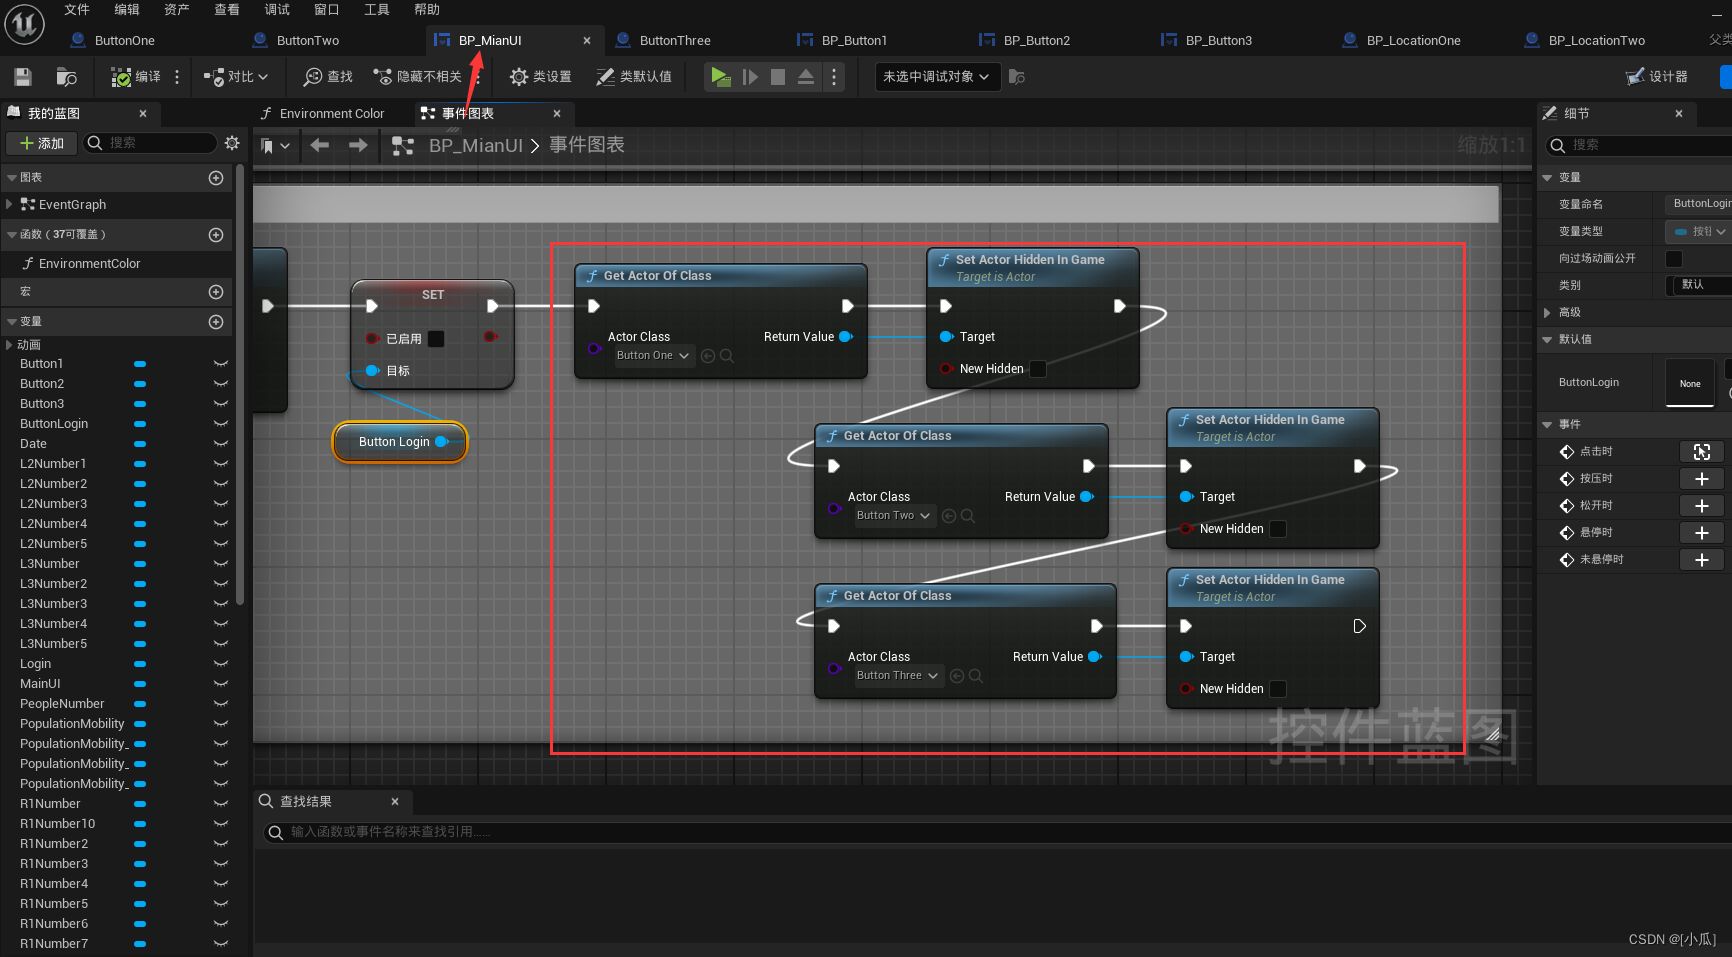The width and height of the screenshot is (1732, 957).
Task: Select the EnvironmentColor function
Action: click(89, 264)
